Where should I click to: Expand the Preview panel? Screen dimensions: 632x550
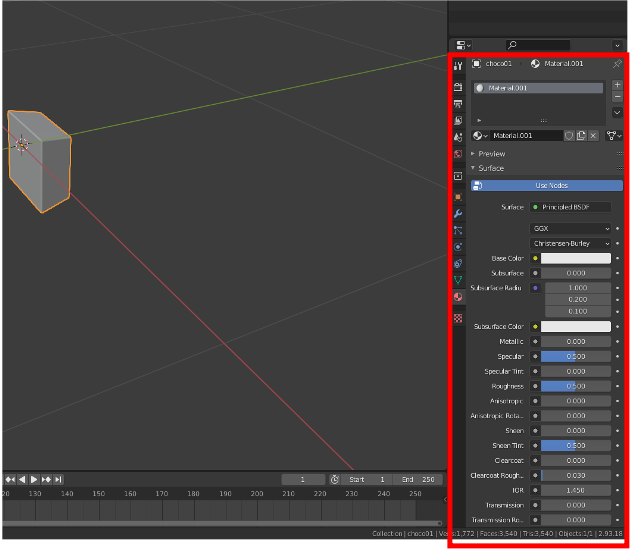click(491, 154)
